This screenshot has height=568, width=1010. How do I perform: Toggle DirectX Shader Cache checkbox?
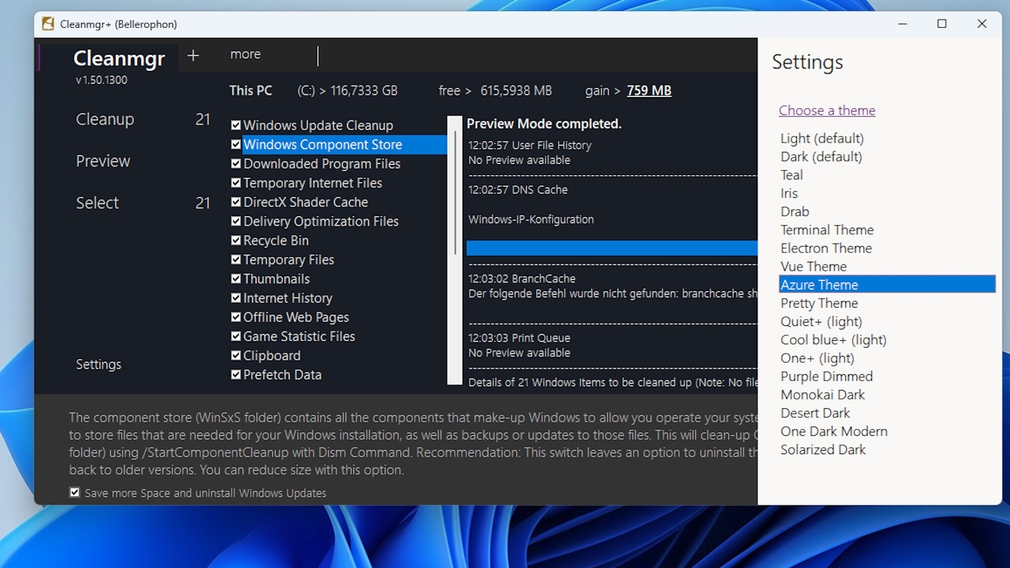pos(236,202)
